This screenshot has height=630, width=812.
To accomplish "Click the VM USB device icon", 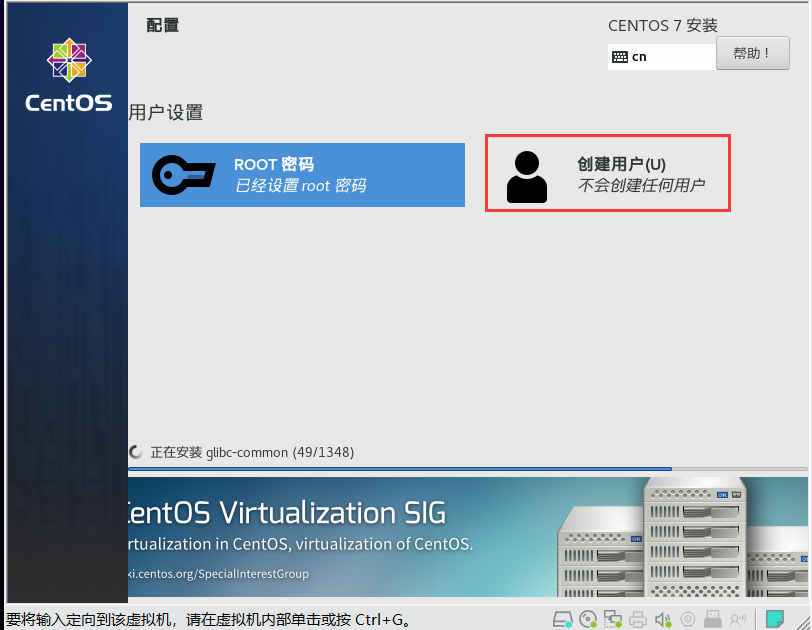I will coord(713,619).
